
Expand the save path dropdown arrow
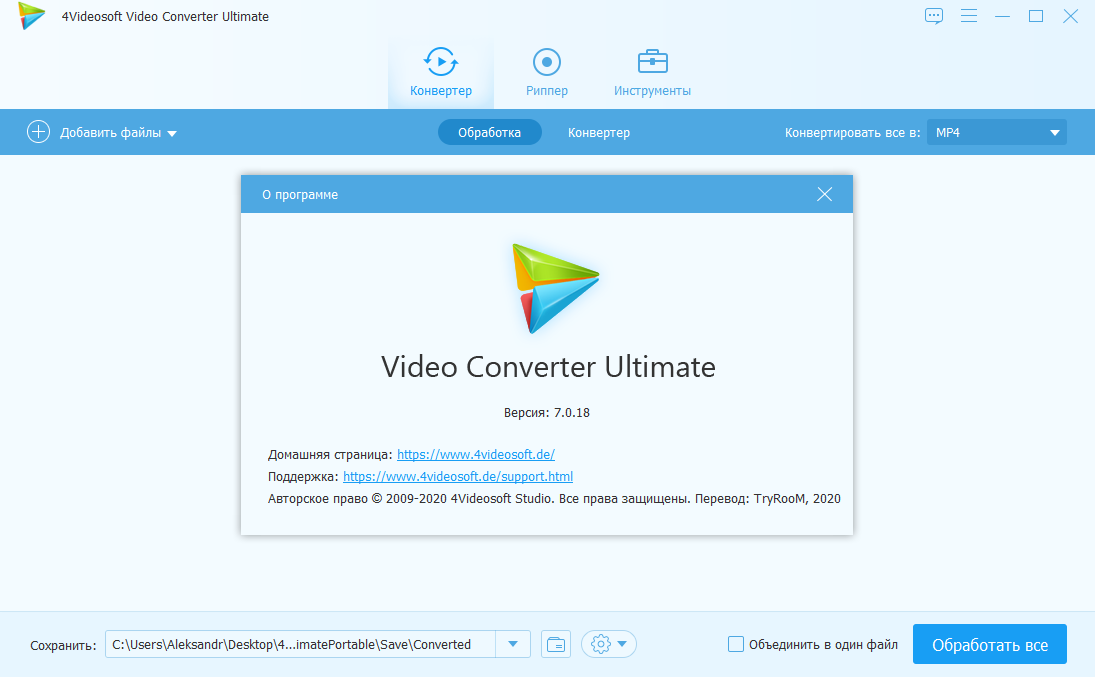pyautogui.click(x=513, y=644)
